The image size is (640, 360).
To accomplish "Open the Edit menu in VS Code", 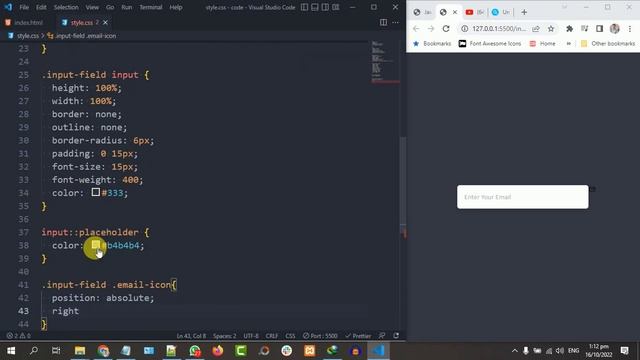I will click(x=41, y=7).
